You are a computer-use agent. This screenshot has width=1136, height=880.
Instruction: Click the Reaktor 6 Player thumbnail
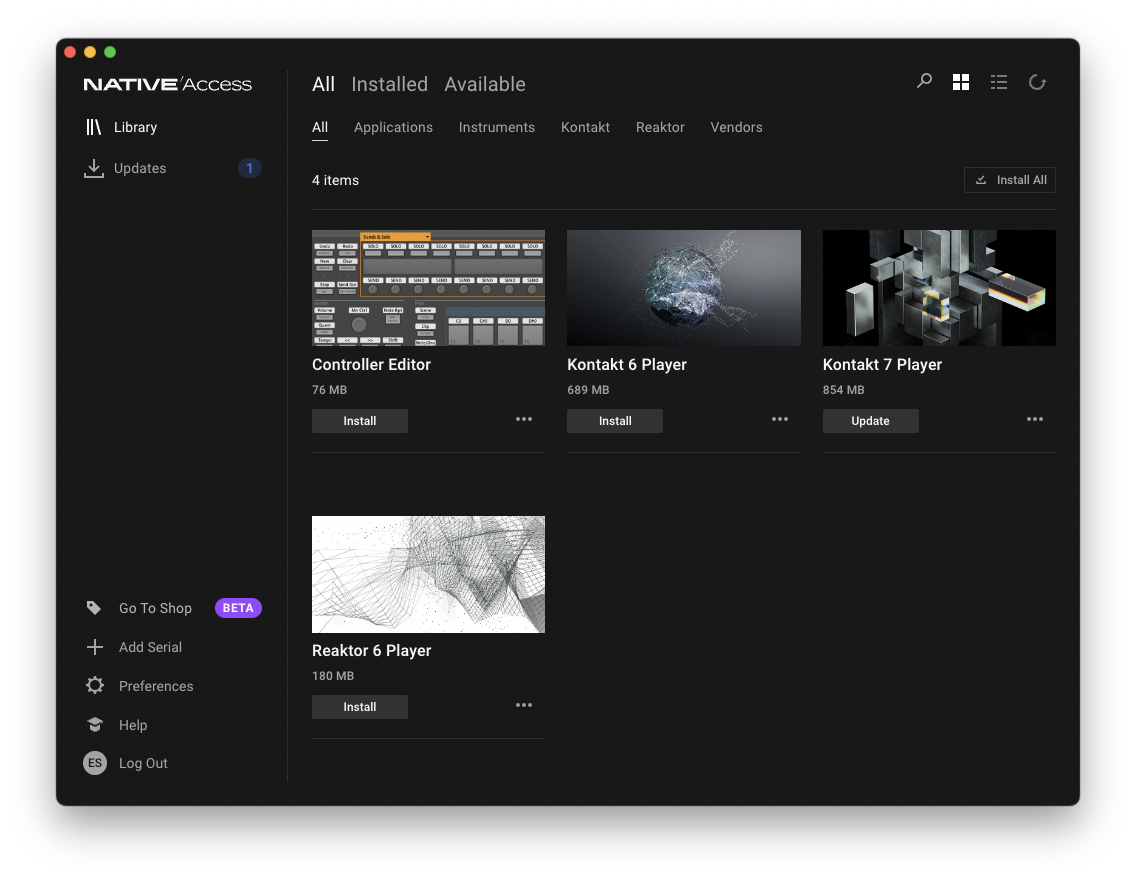click(x=428, y=574)
